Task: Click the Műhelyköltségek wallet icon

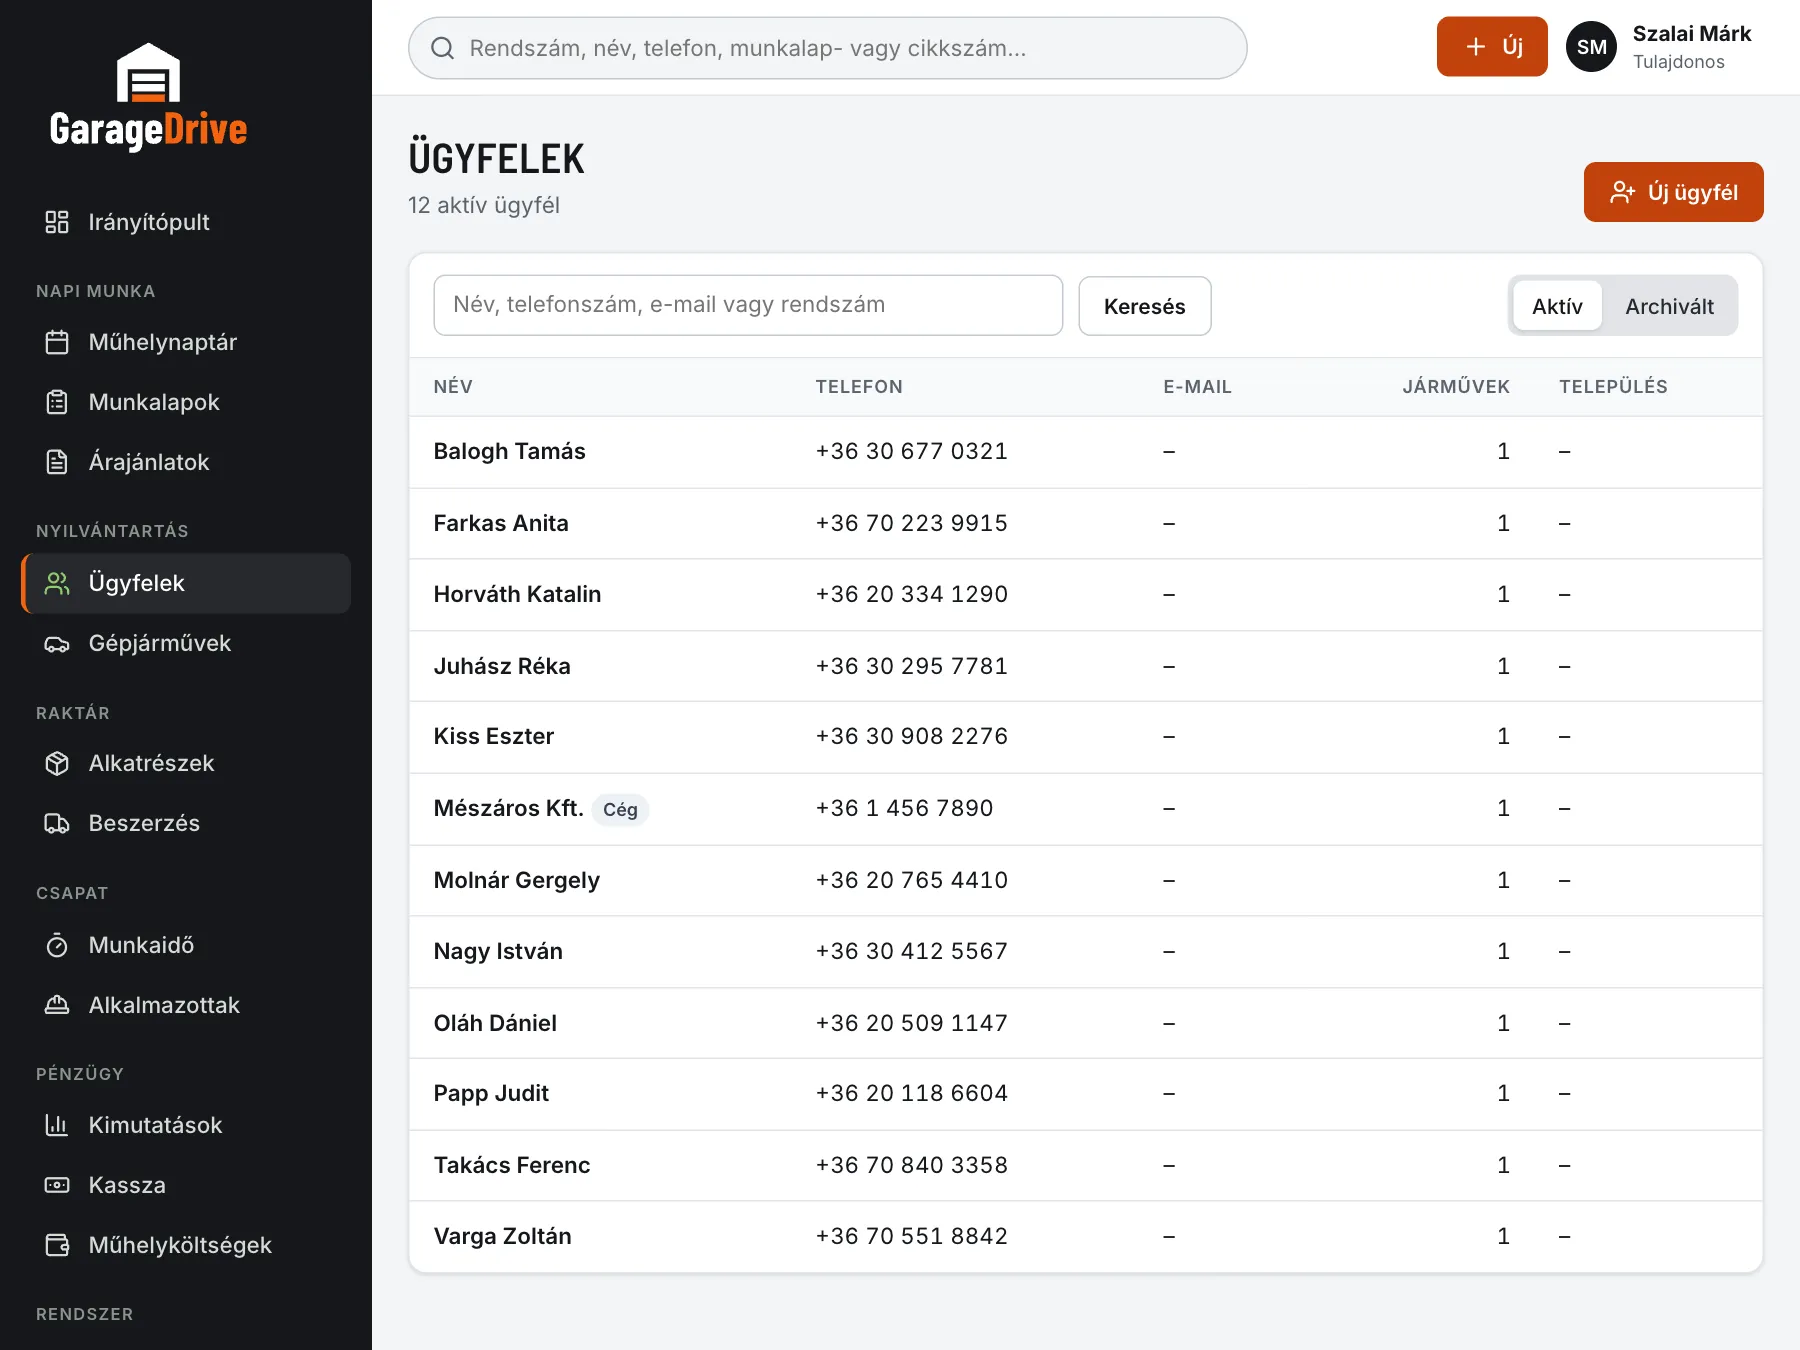Action: [x=57, y=1245]
